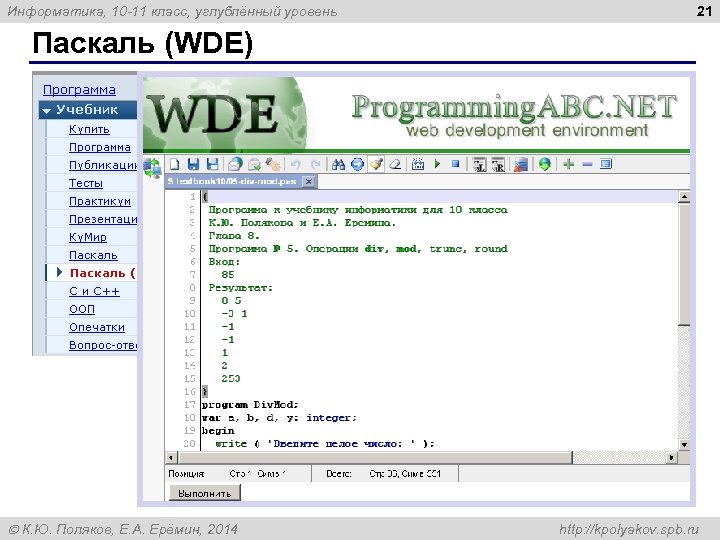Image resolution: width=720 pixels, height=540 pixels.
Task: Click the compile icon before the run arrow
Action: [x=418, y=164]
